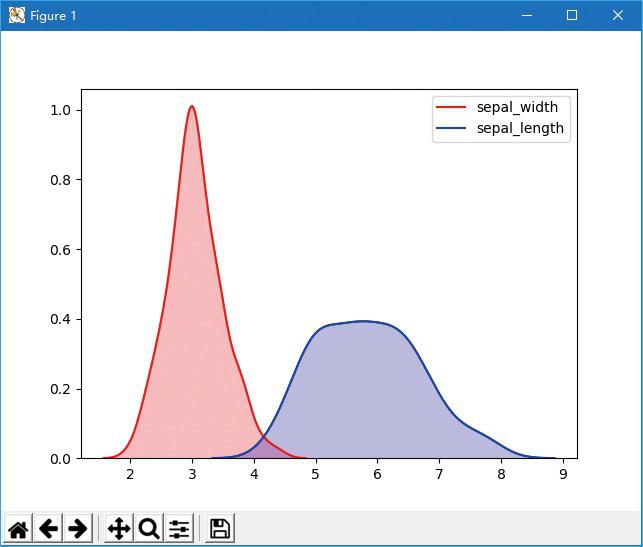The height and width of the screenshot is (547, 643).
Task: Click the blue sepal_length legend line
Action: coord(451,128)
